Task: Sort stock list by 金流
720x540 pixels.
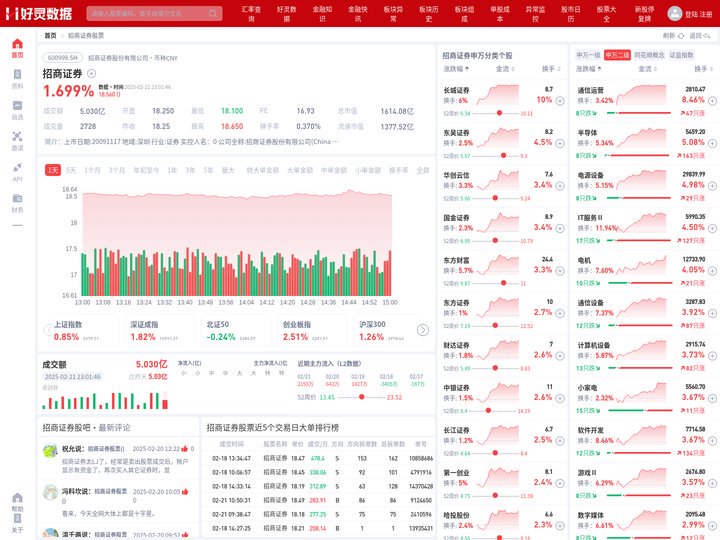Action: click(505, 69)
